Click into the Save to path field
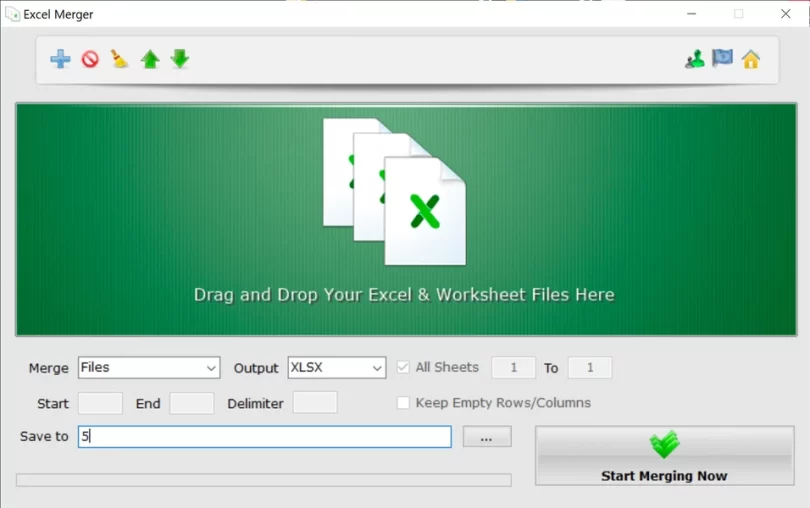Screen dimensions: 810x508 [x=264, y=437]
